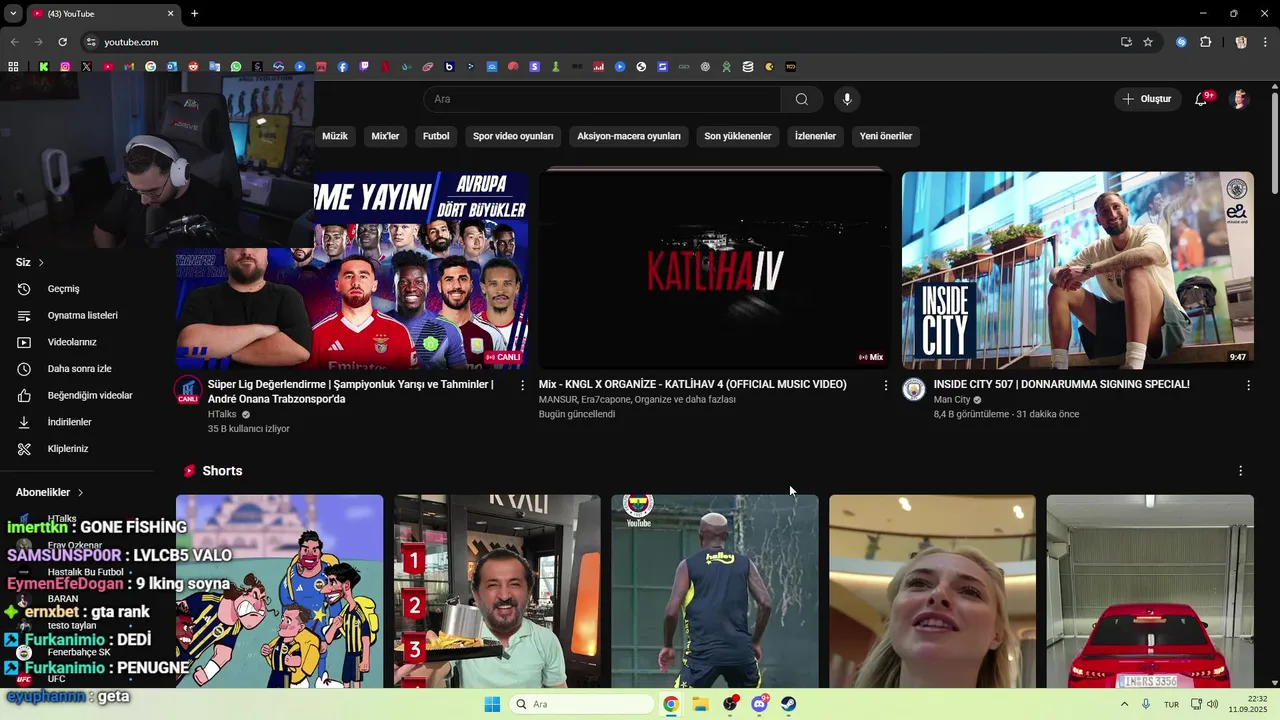Open the Shorts section three-dot menu
The height and width of the screenshot is (720, 1280).
point(1241,471)
